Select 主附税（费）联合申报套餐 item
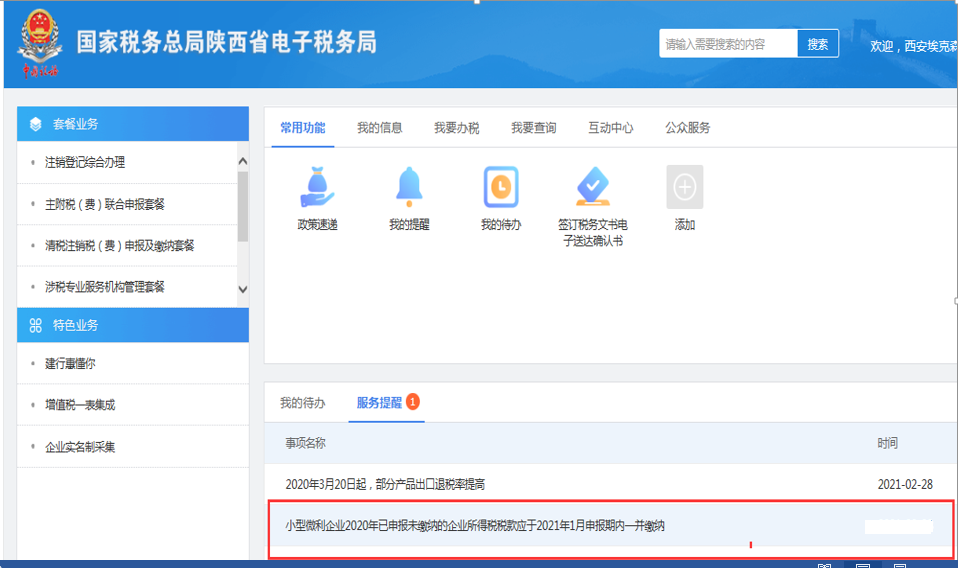The height and width of the screenshot is (568, 958). coord(105,204)
